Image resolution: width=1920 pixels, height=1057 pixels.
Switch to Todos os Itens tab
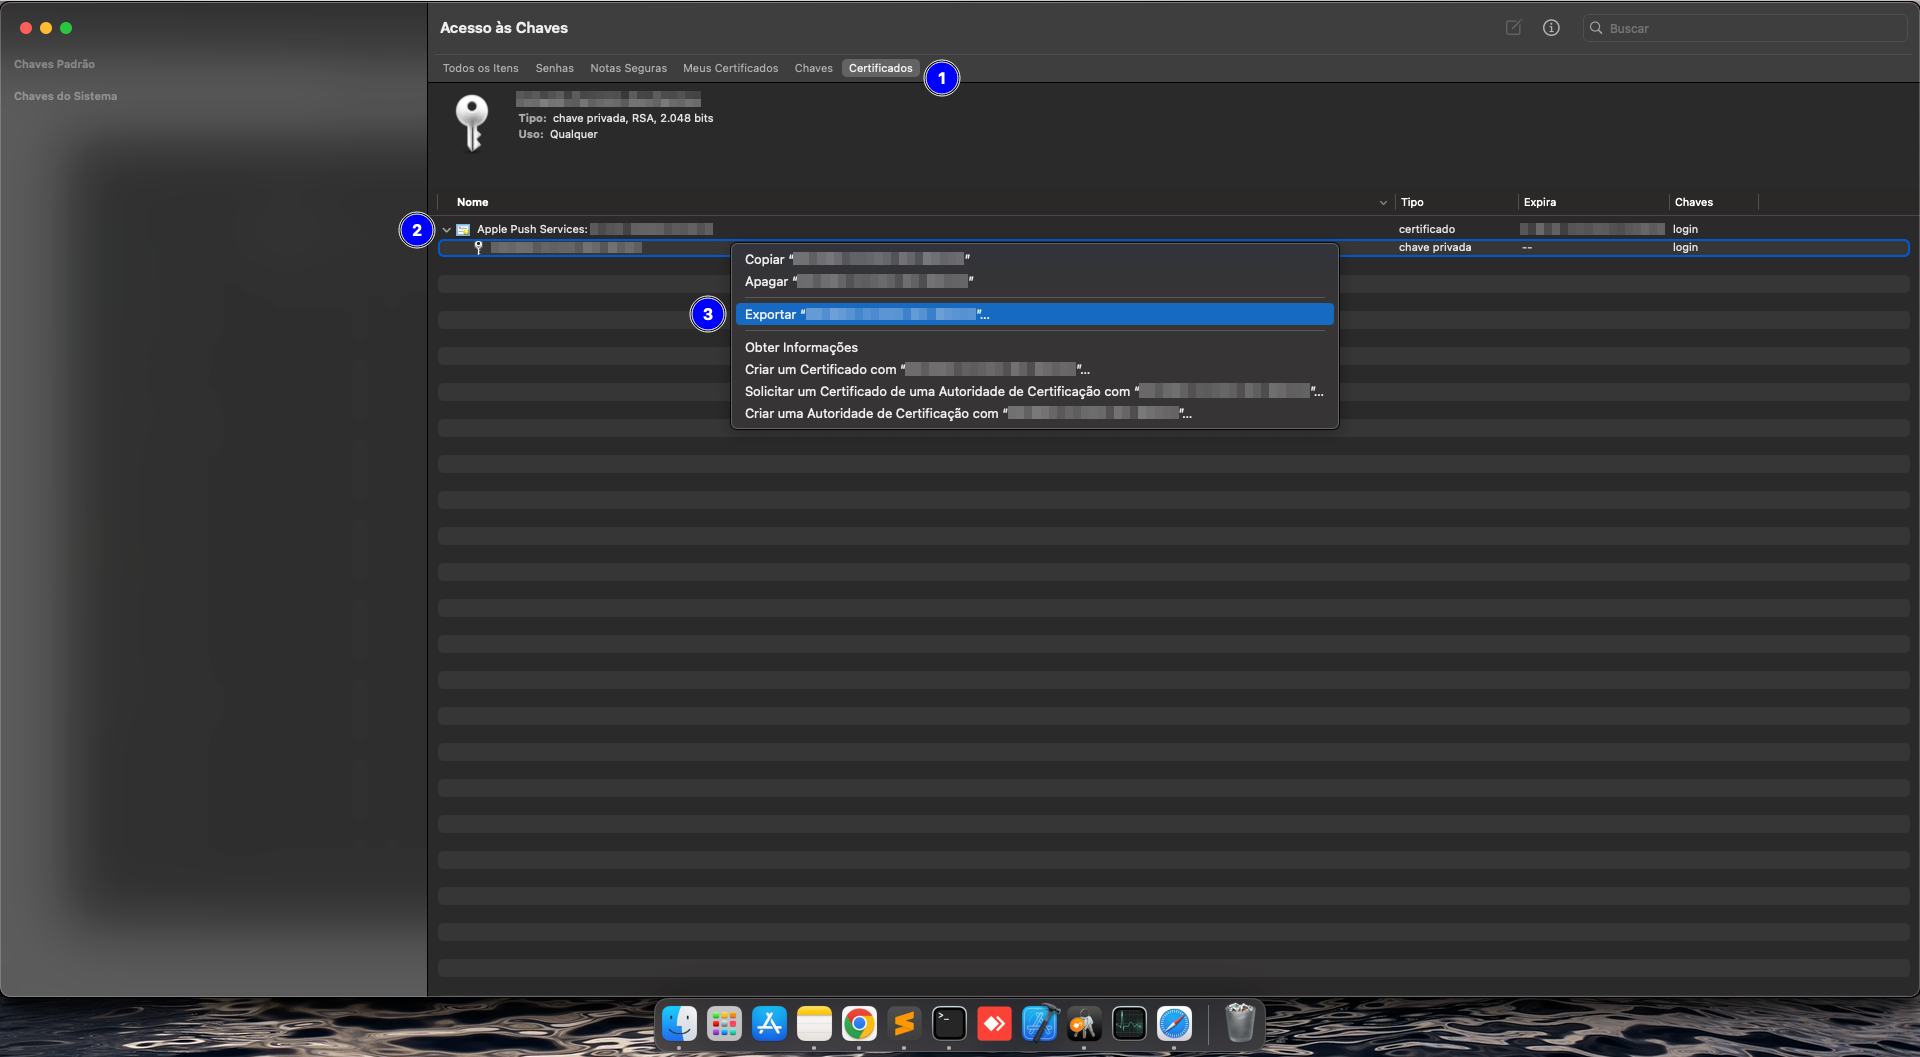(481, 68)
